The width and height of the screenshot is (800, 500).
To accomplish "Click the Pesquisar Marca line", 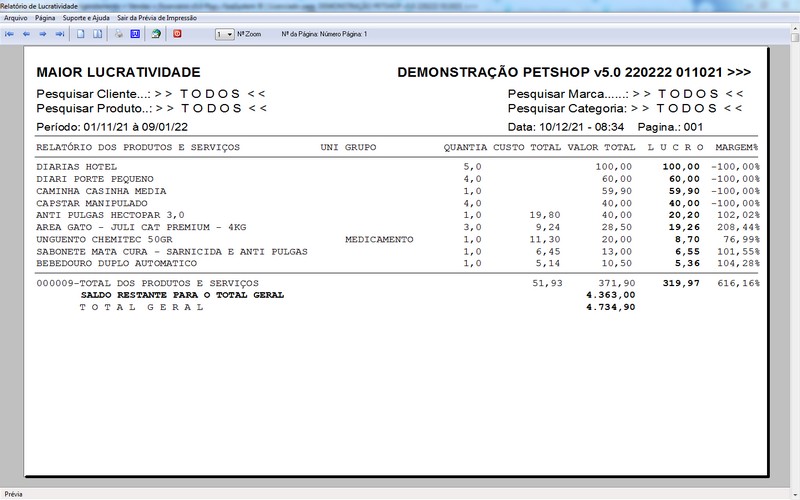I will pos(626,94).
